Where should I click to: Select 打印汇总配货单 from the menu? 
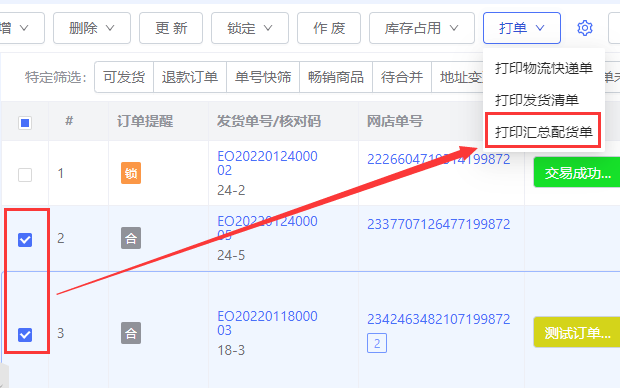click(x=544, y=132)
